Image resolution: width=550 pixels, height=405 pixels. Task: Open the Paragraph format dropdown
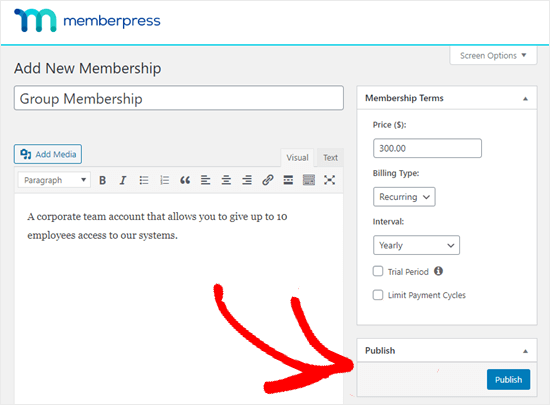(54, 180)
